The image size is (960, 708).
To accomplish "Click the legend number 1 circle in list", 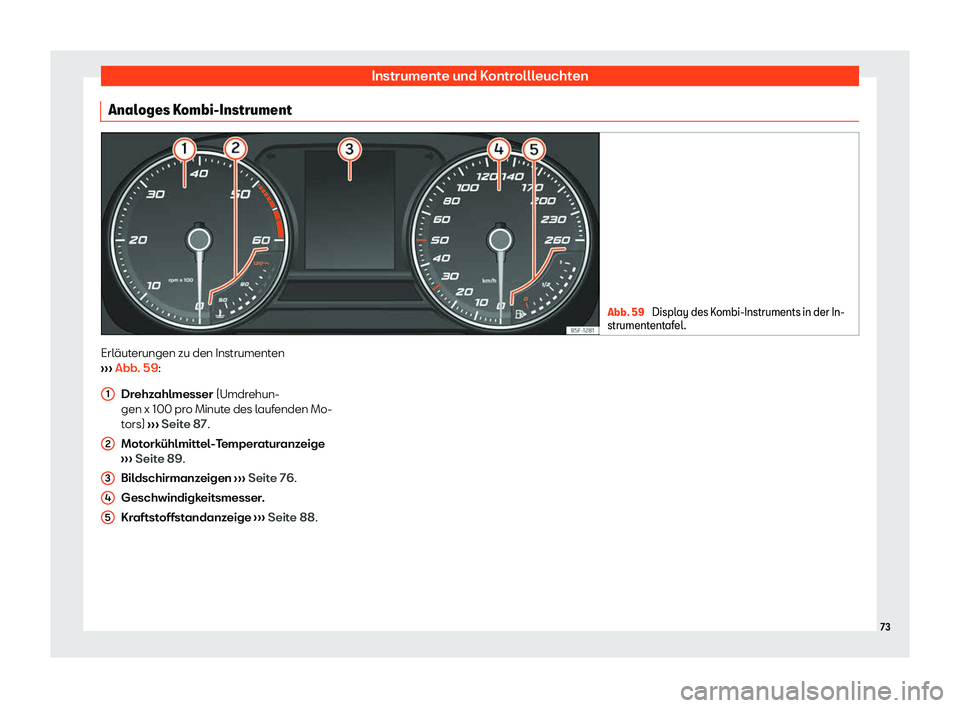I will [x=108, y=394].
